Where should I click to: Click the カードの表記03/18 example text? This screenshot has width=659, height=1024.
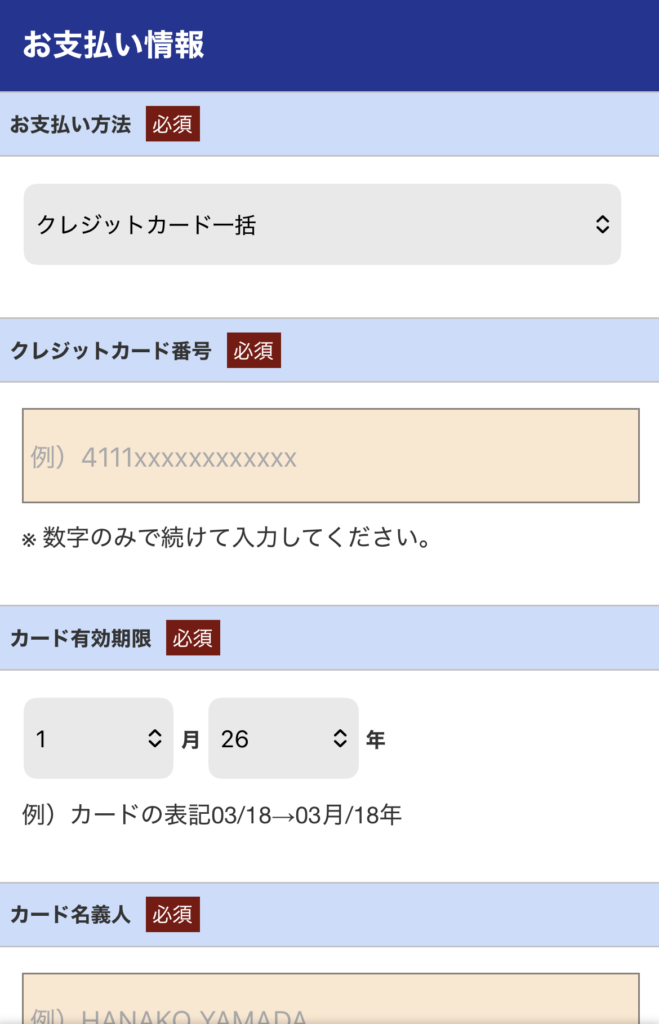(x=212, y=815)
